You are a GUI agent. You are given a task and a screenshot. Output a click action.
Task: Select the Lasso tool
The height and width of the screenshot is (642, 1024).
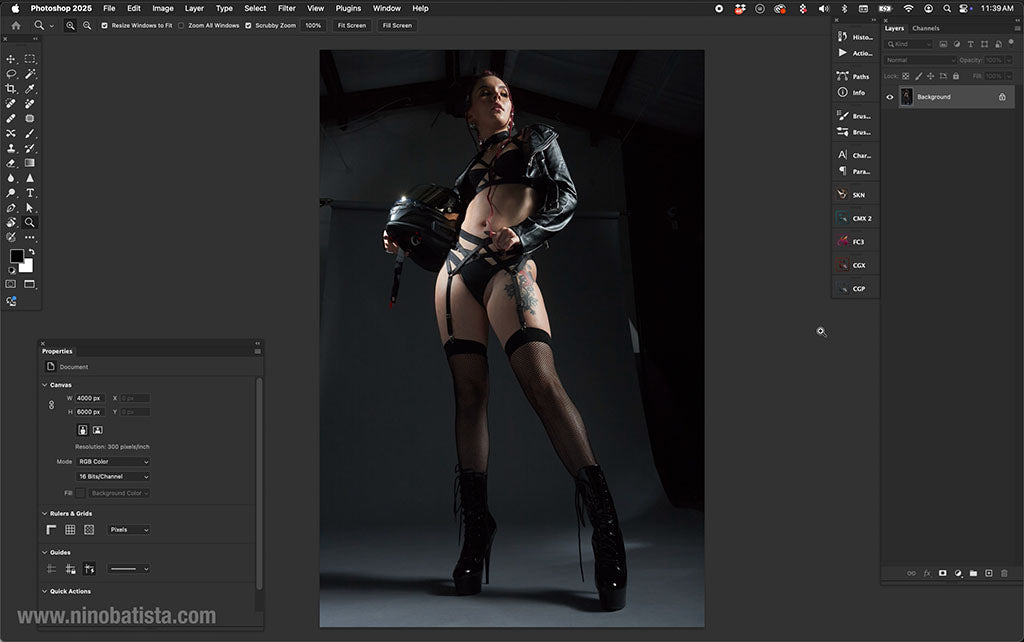11,74
